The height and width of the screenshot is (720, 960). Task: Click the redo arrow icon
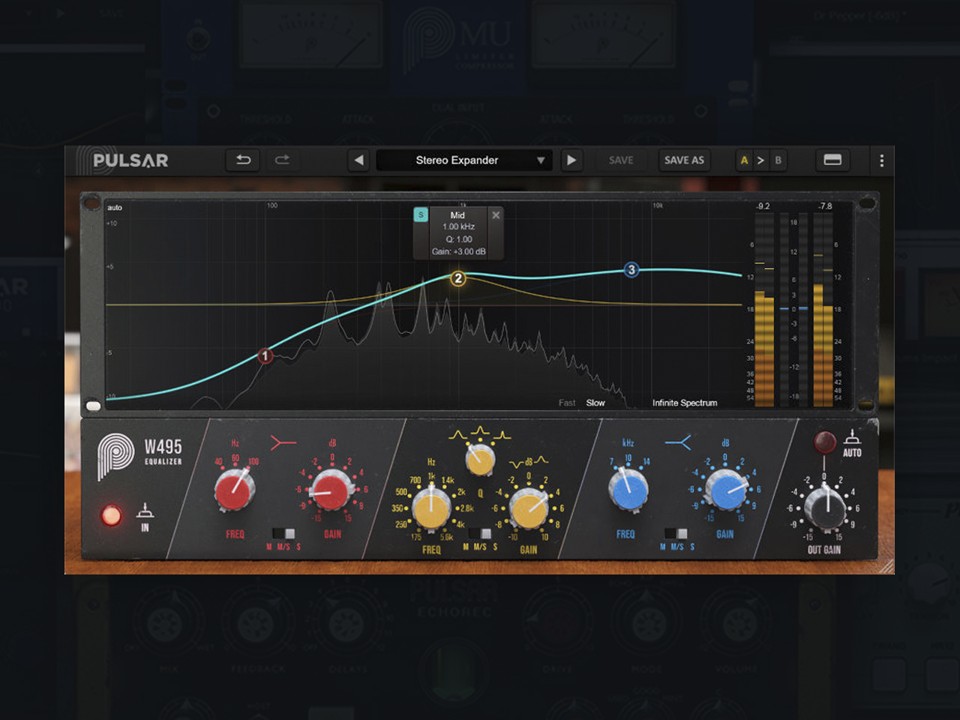point(284,160)
